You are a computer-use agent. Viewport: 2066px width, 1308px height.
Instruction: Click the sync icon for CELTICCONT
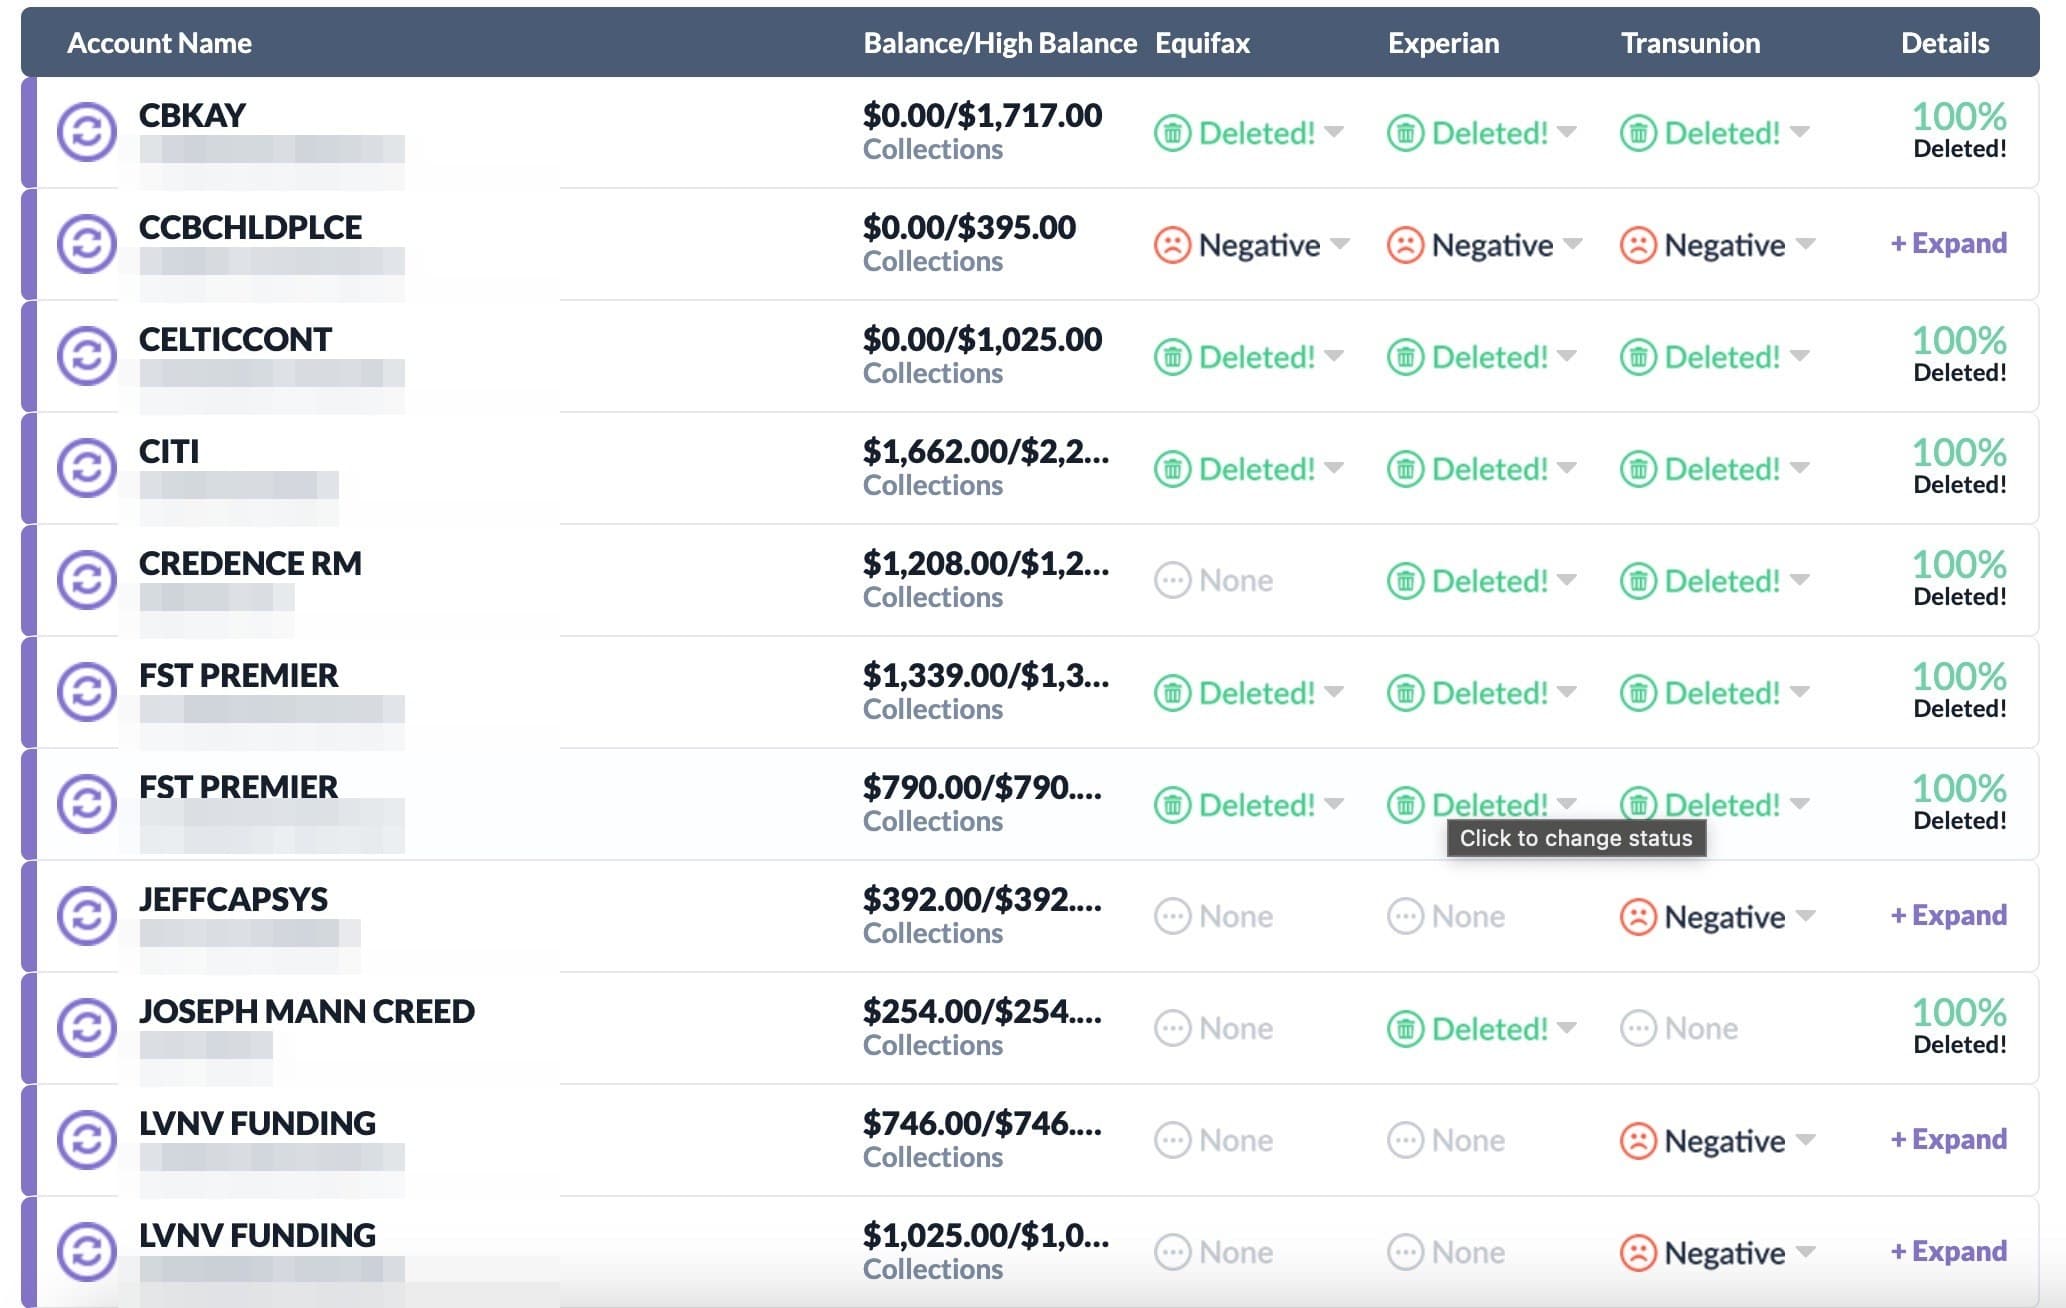pyautogui.click(x=87, y=356)
